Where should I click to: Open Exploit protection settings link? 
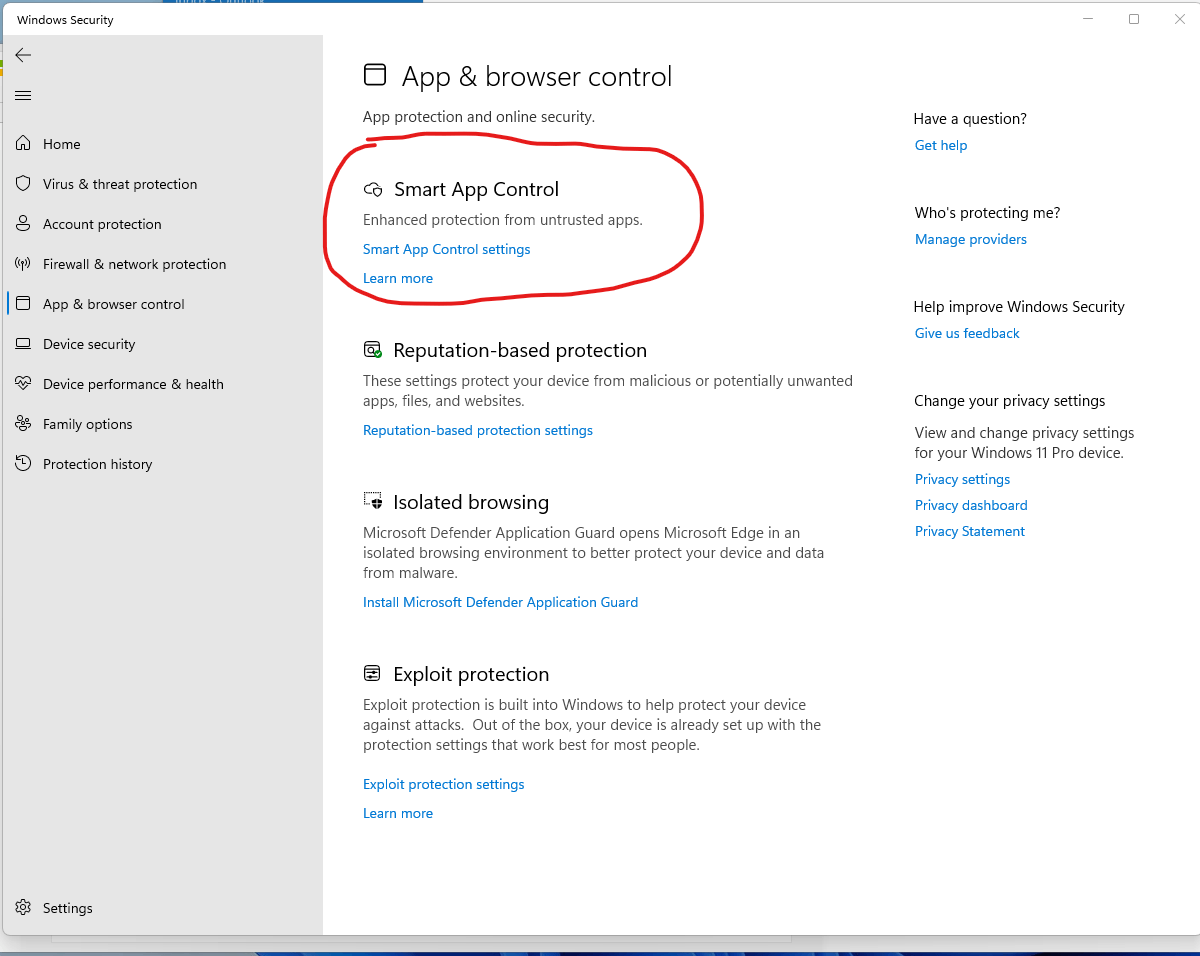443,784
